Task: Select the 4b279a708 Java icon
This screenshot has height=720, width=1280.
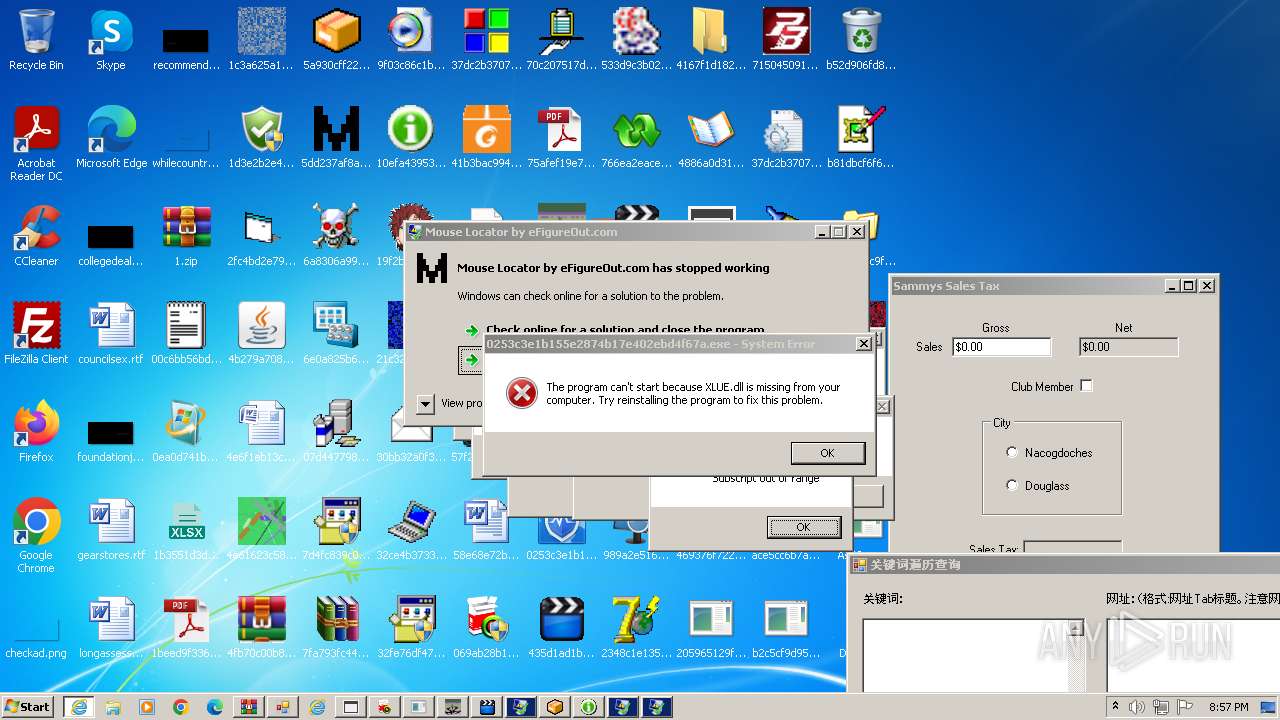Action: [261, 334]
